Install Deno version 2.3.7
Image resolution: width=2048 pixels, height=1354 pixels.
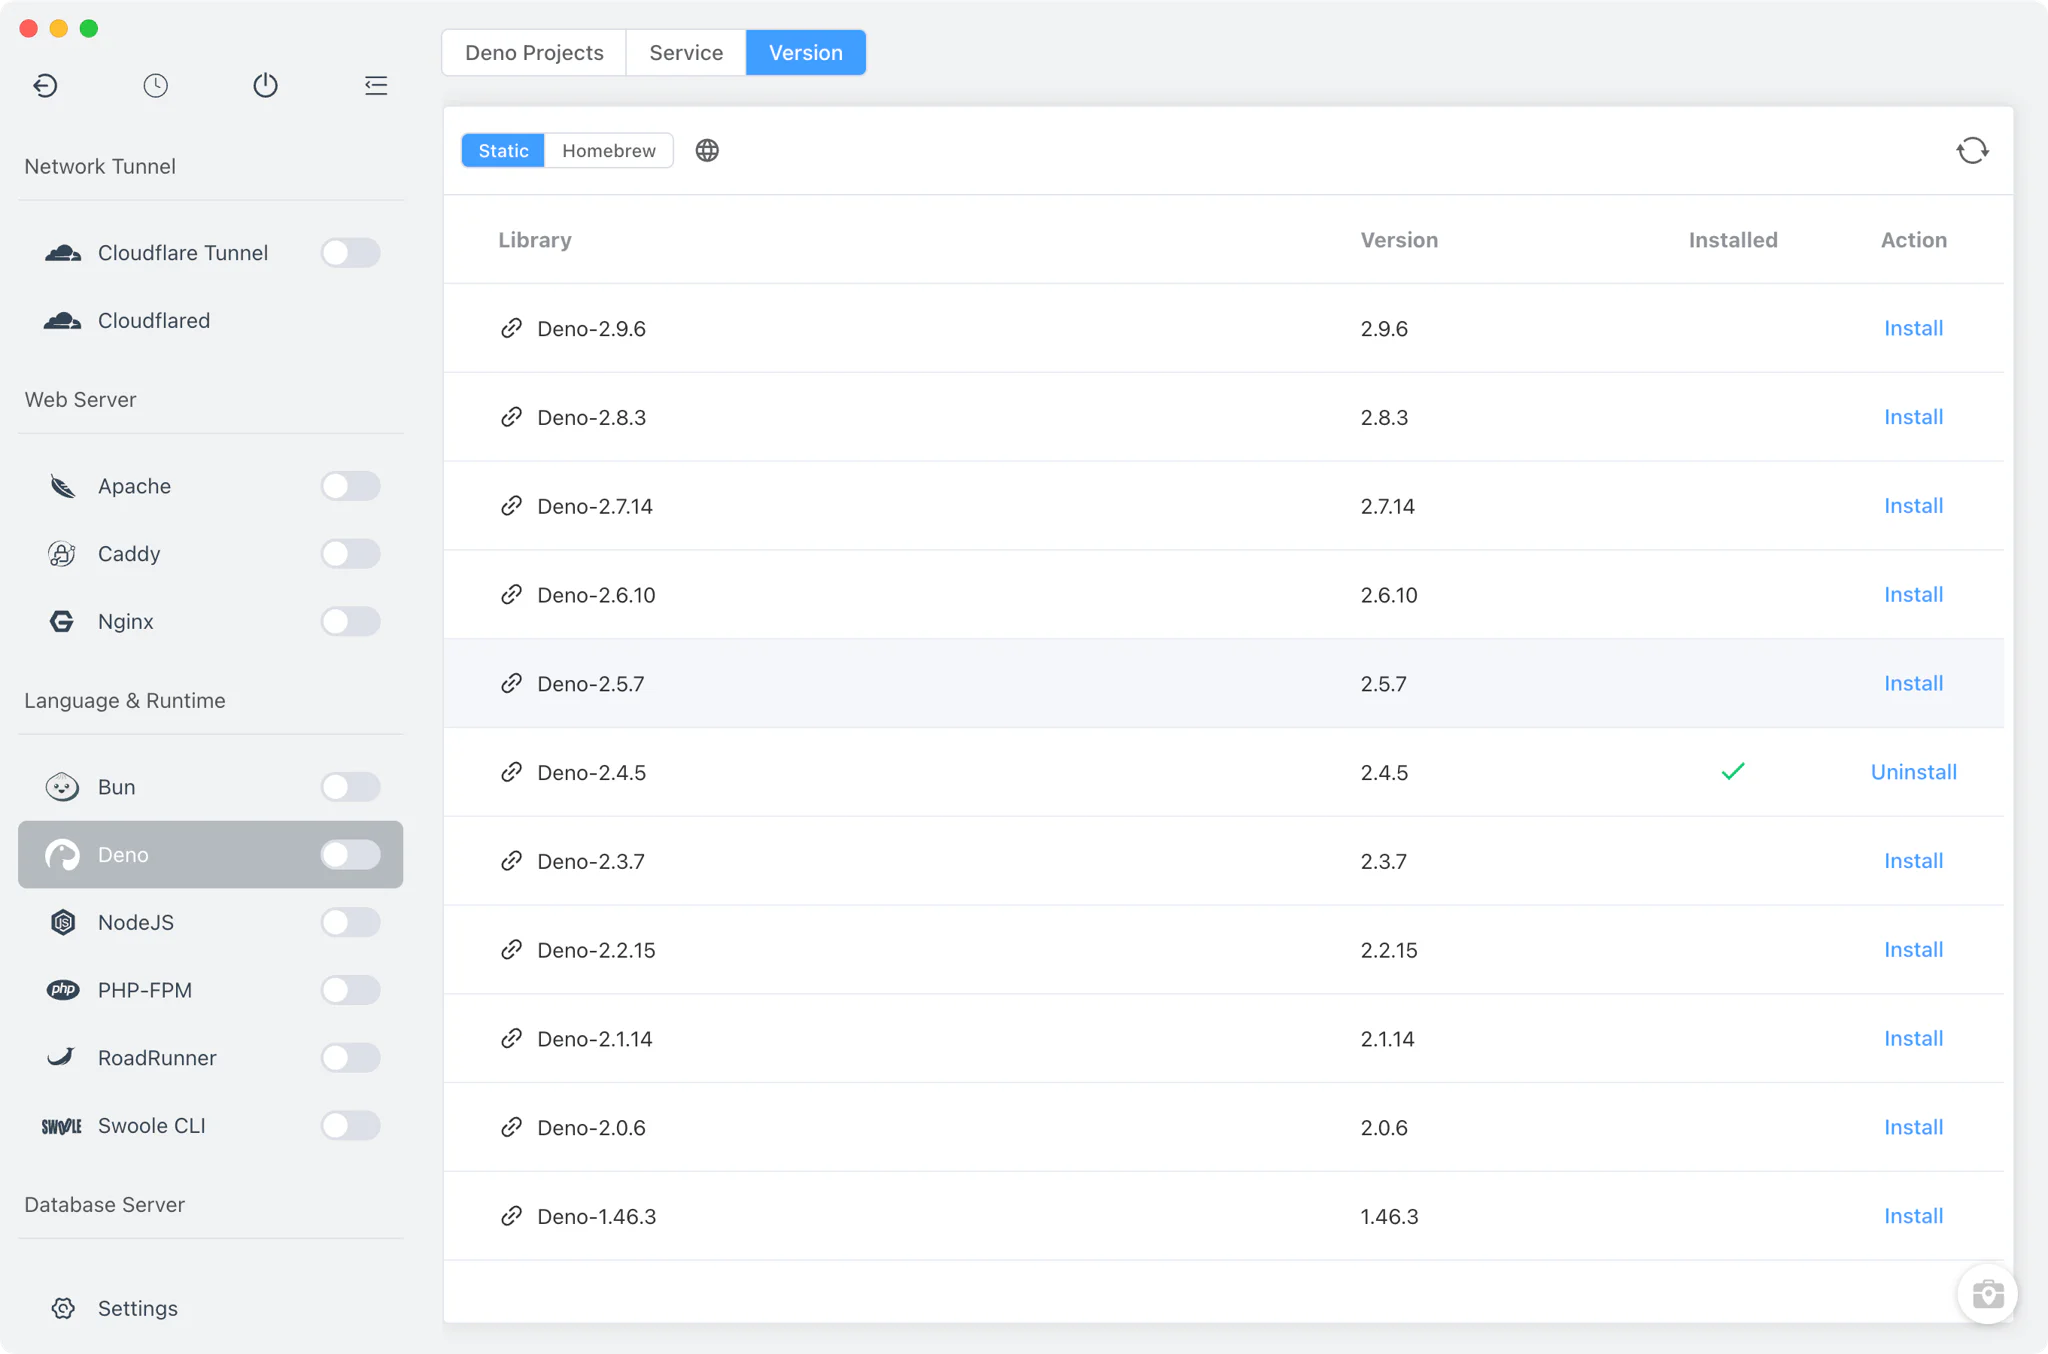click(x=1913, y=861)
